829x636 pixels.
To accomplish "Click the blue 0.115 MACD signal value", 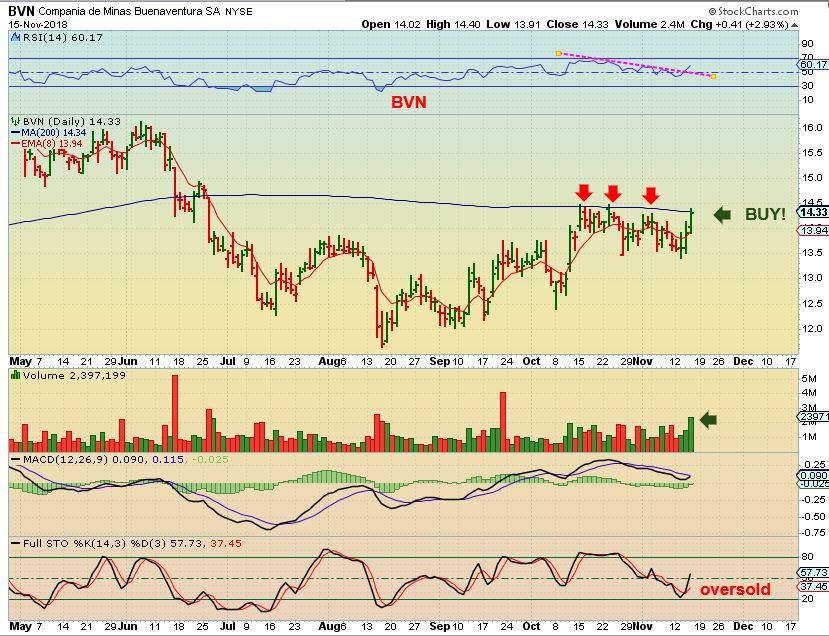I will click(168, 459).
